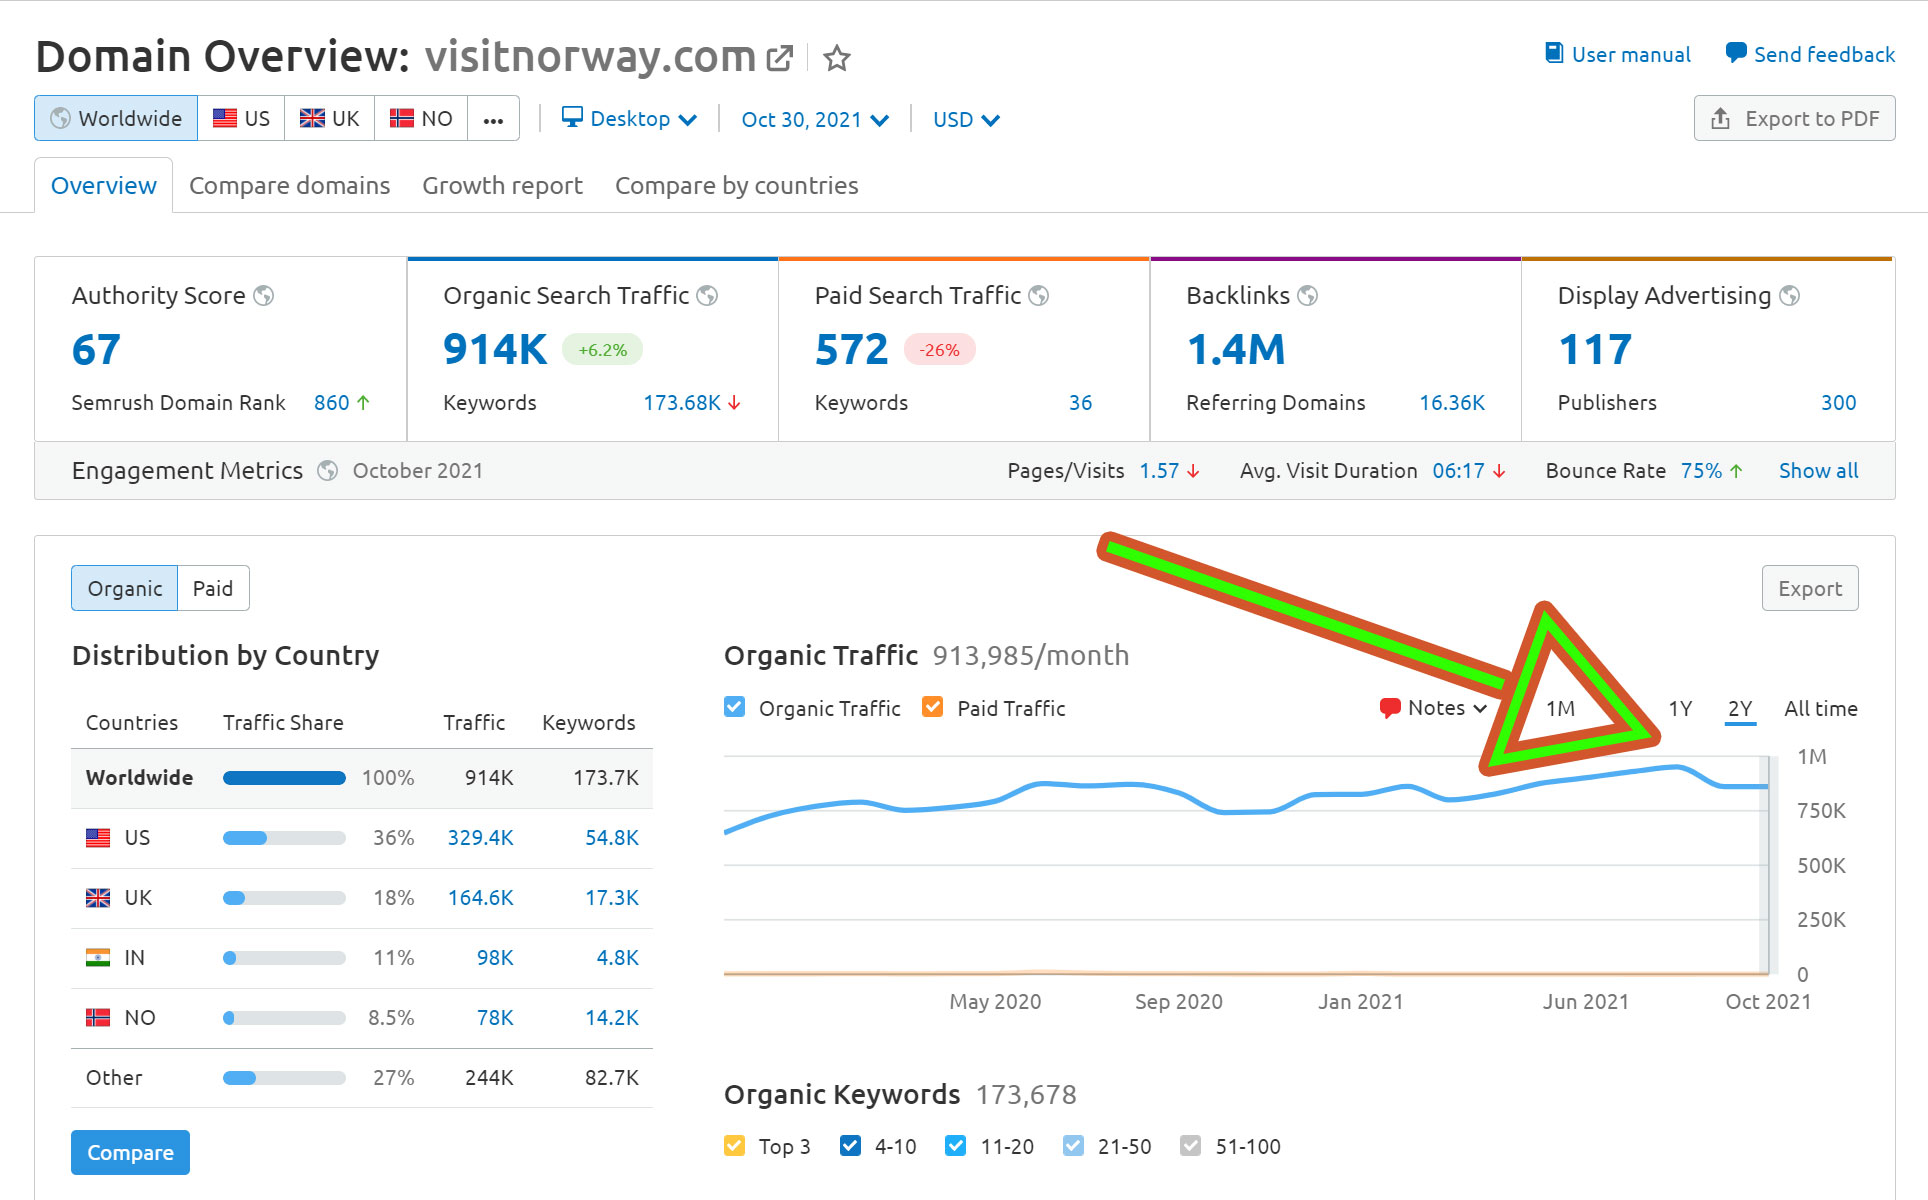Toggle 21-50 keywords checkbox
The image size is (1928, 1200).
point(1073,1145)
